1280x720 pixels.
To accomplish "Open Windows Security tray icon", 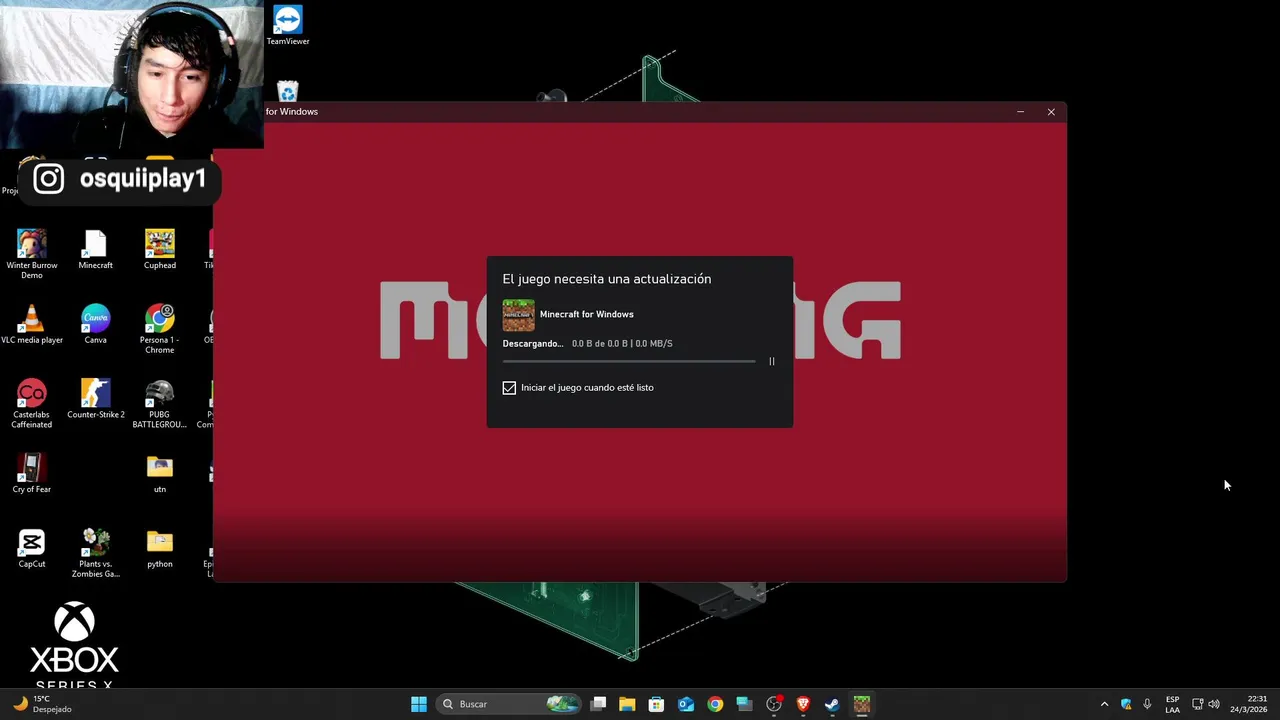I will pos(1126,704).
